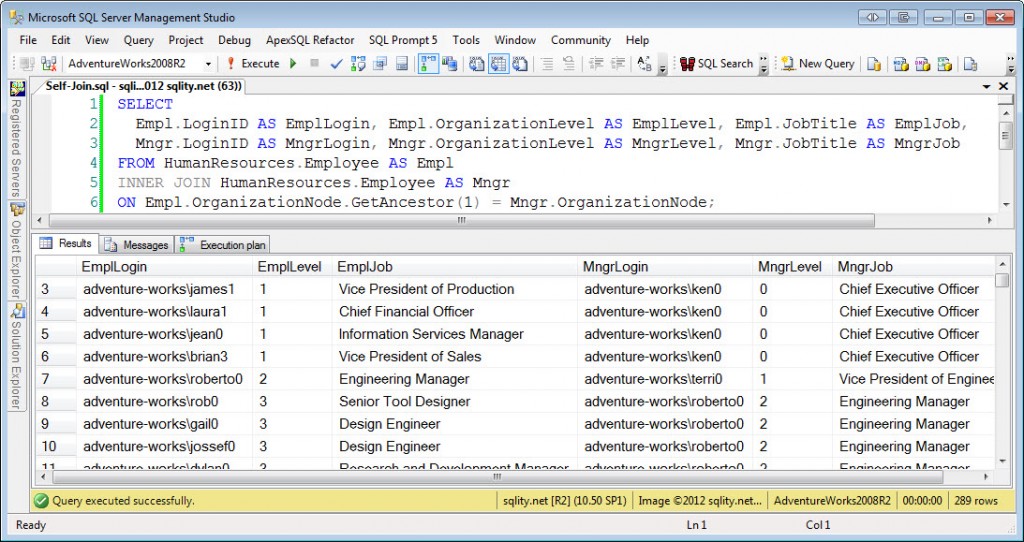
Task: Expand the Registered Servers side panel
Action: point(17,138)
